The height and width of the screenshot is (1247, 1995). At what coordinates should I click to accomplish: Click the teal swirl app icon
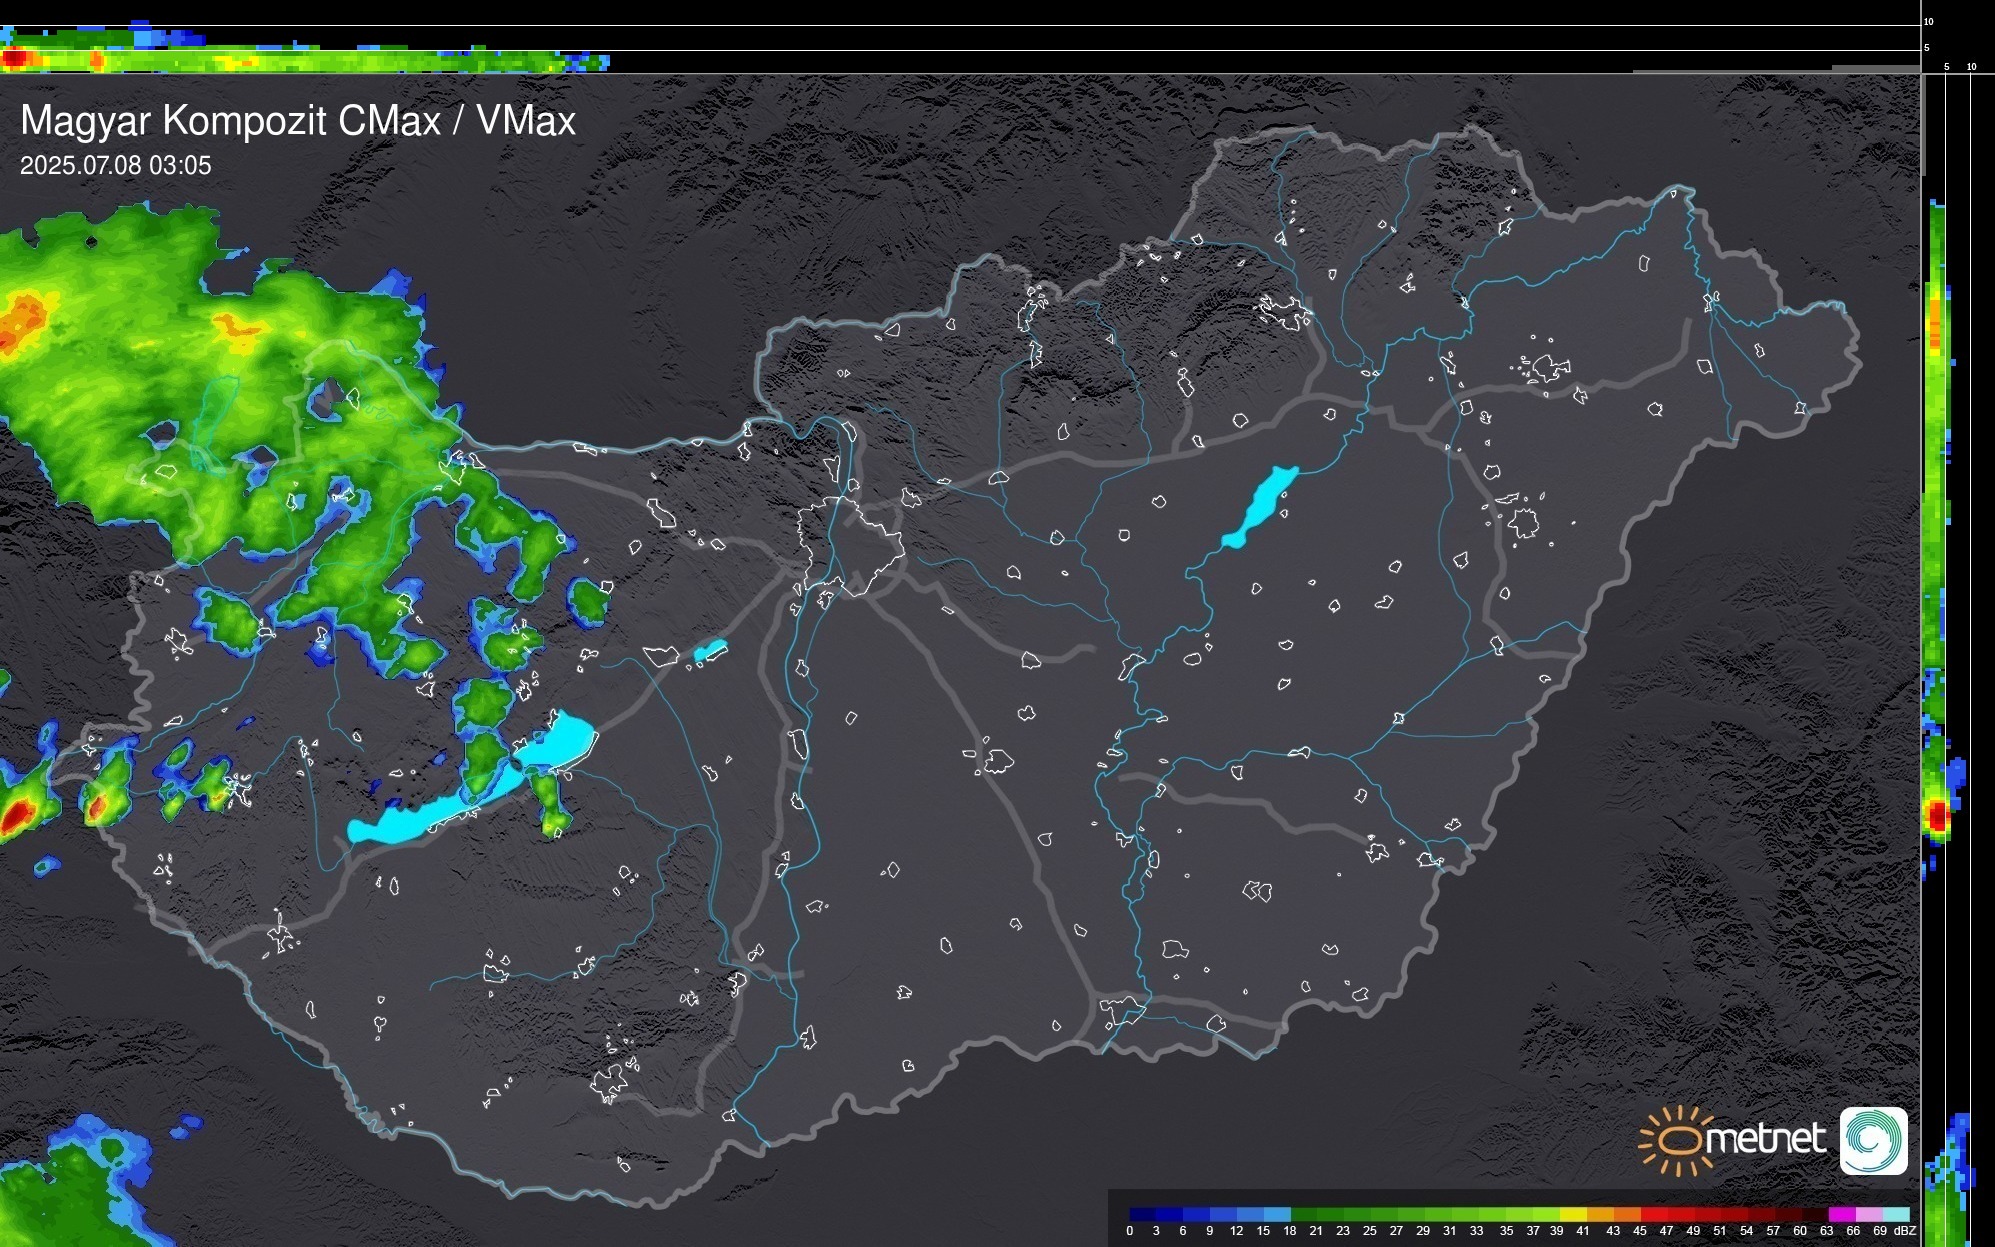coord(1873,1140)
